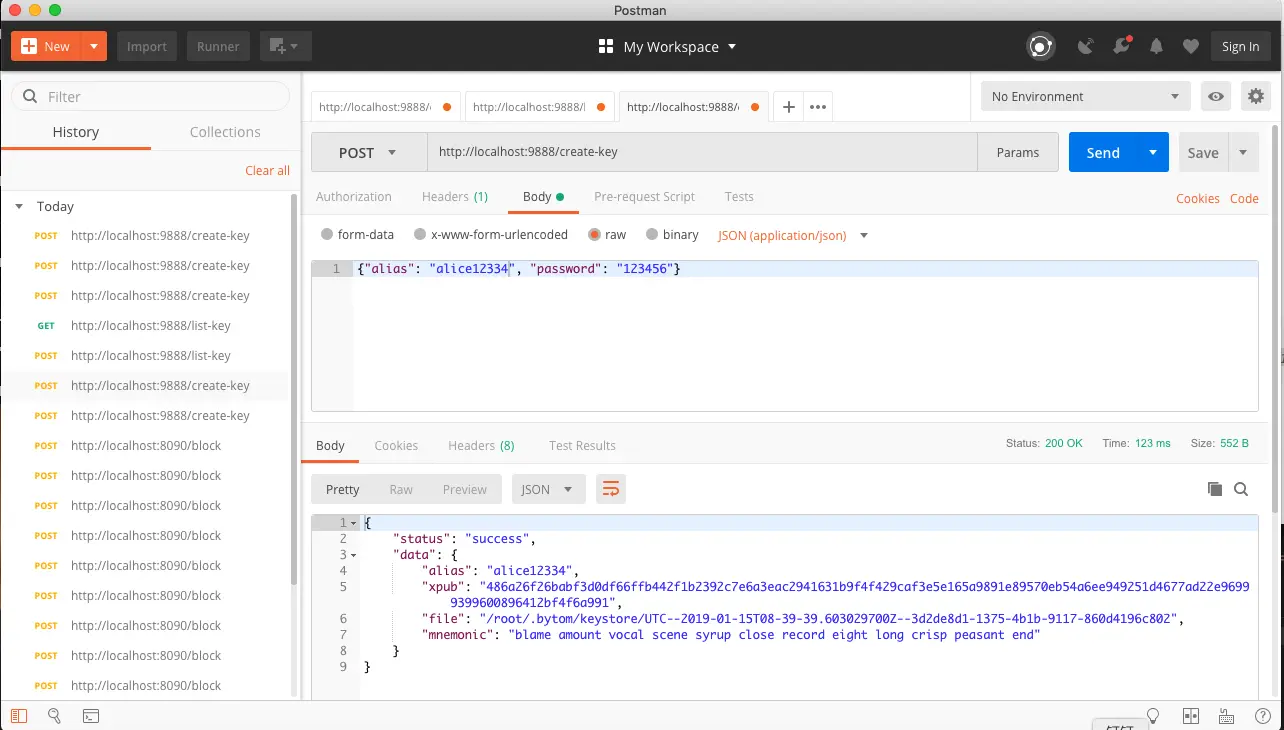Open the New button dropdown arrow
The image size is (1284, 730).
(x=93, y=46)
